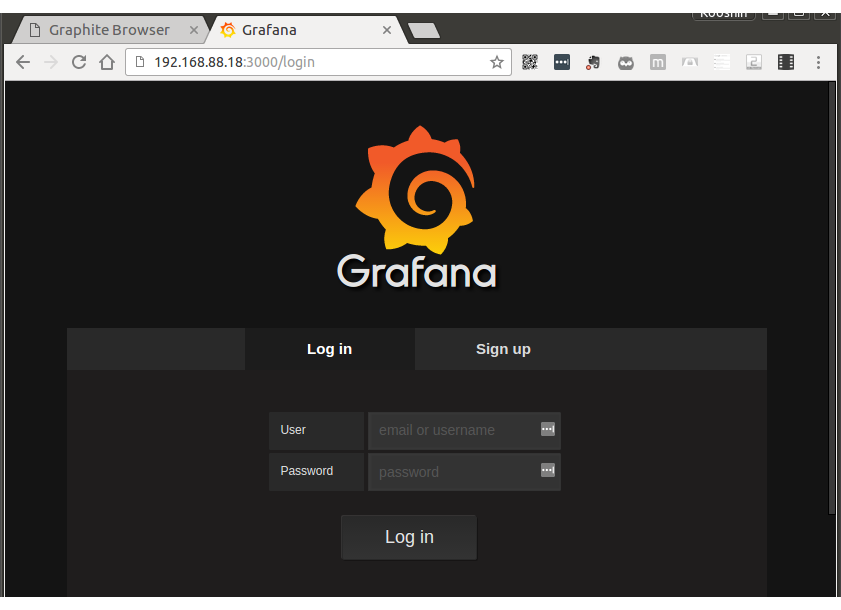
Task: Click the camera-shaped extension icon
Action: tap(689, 62)
